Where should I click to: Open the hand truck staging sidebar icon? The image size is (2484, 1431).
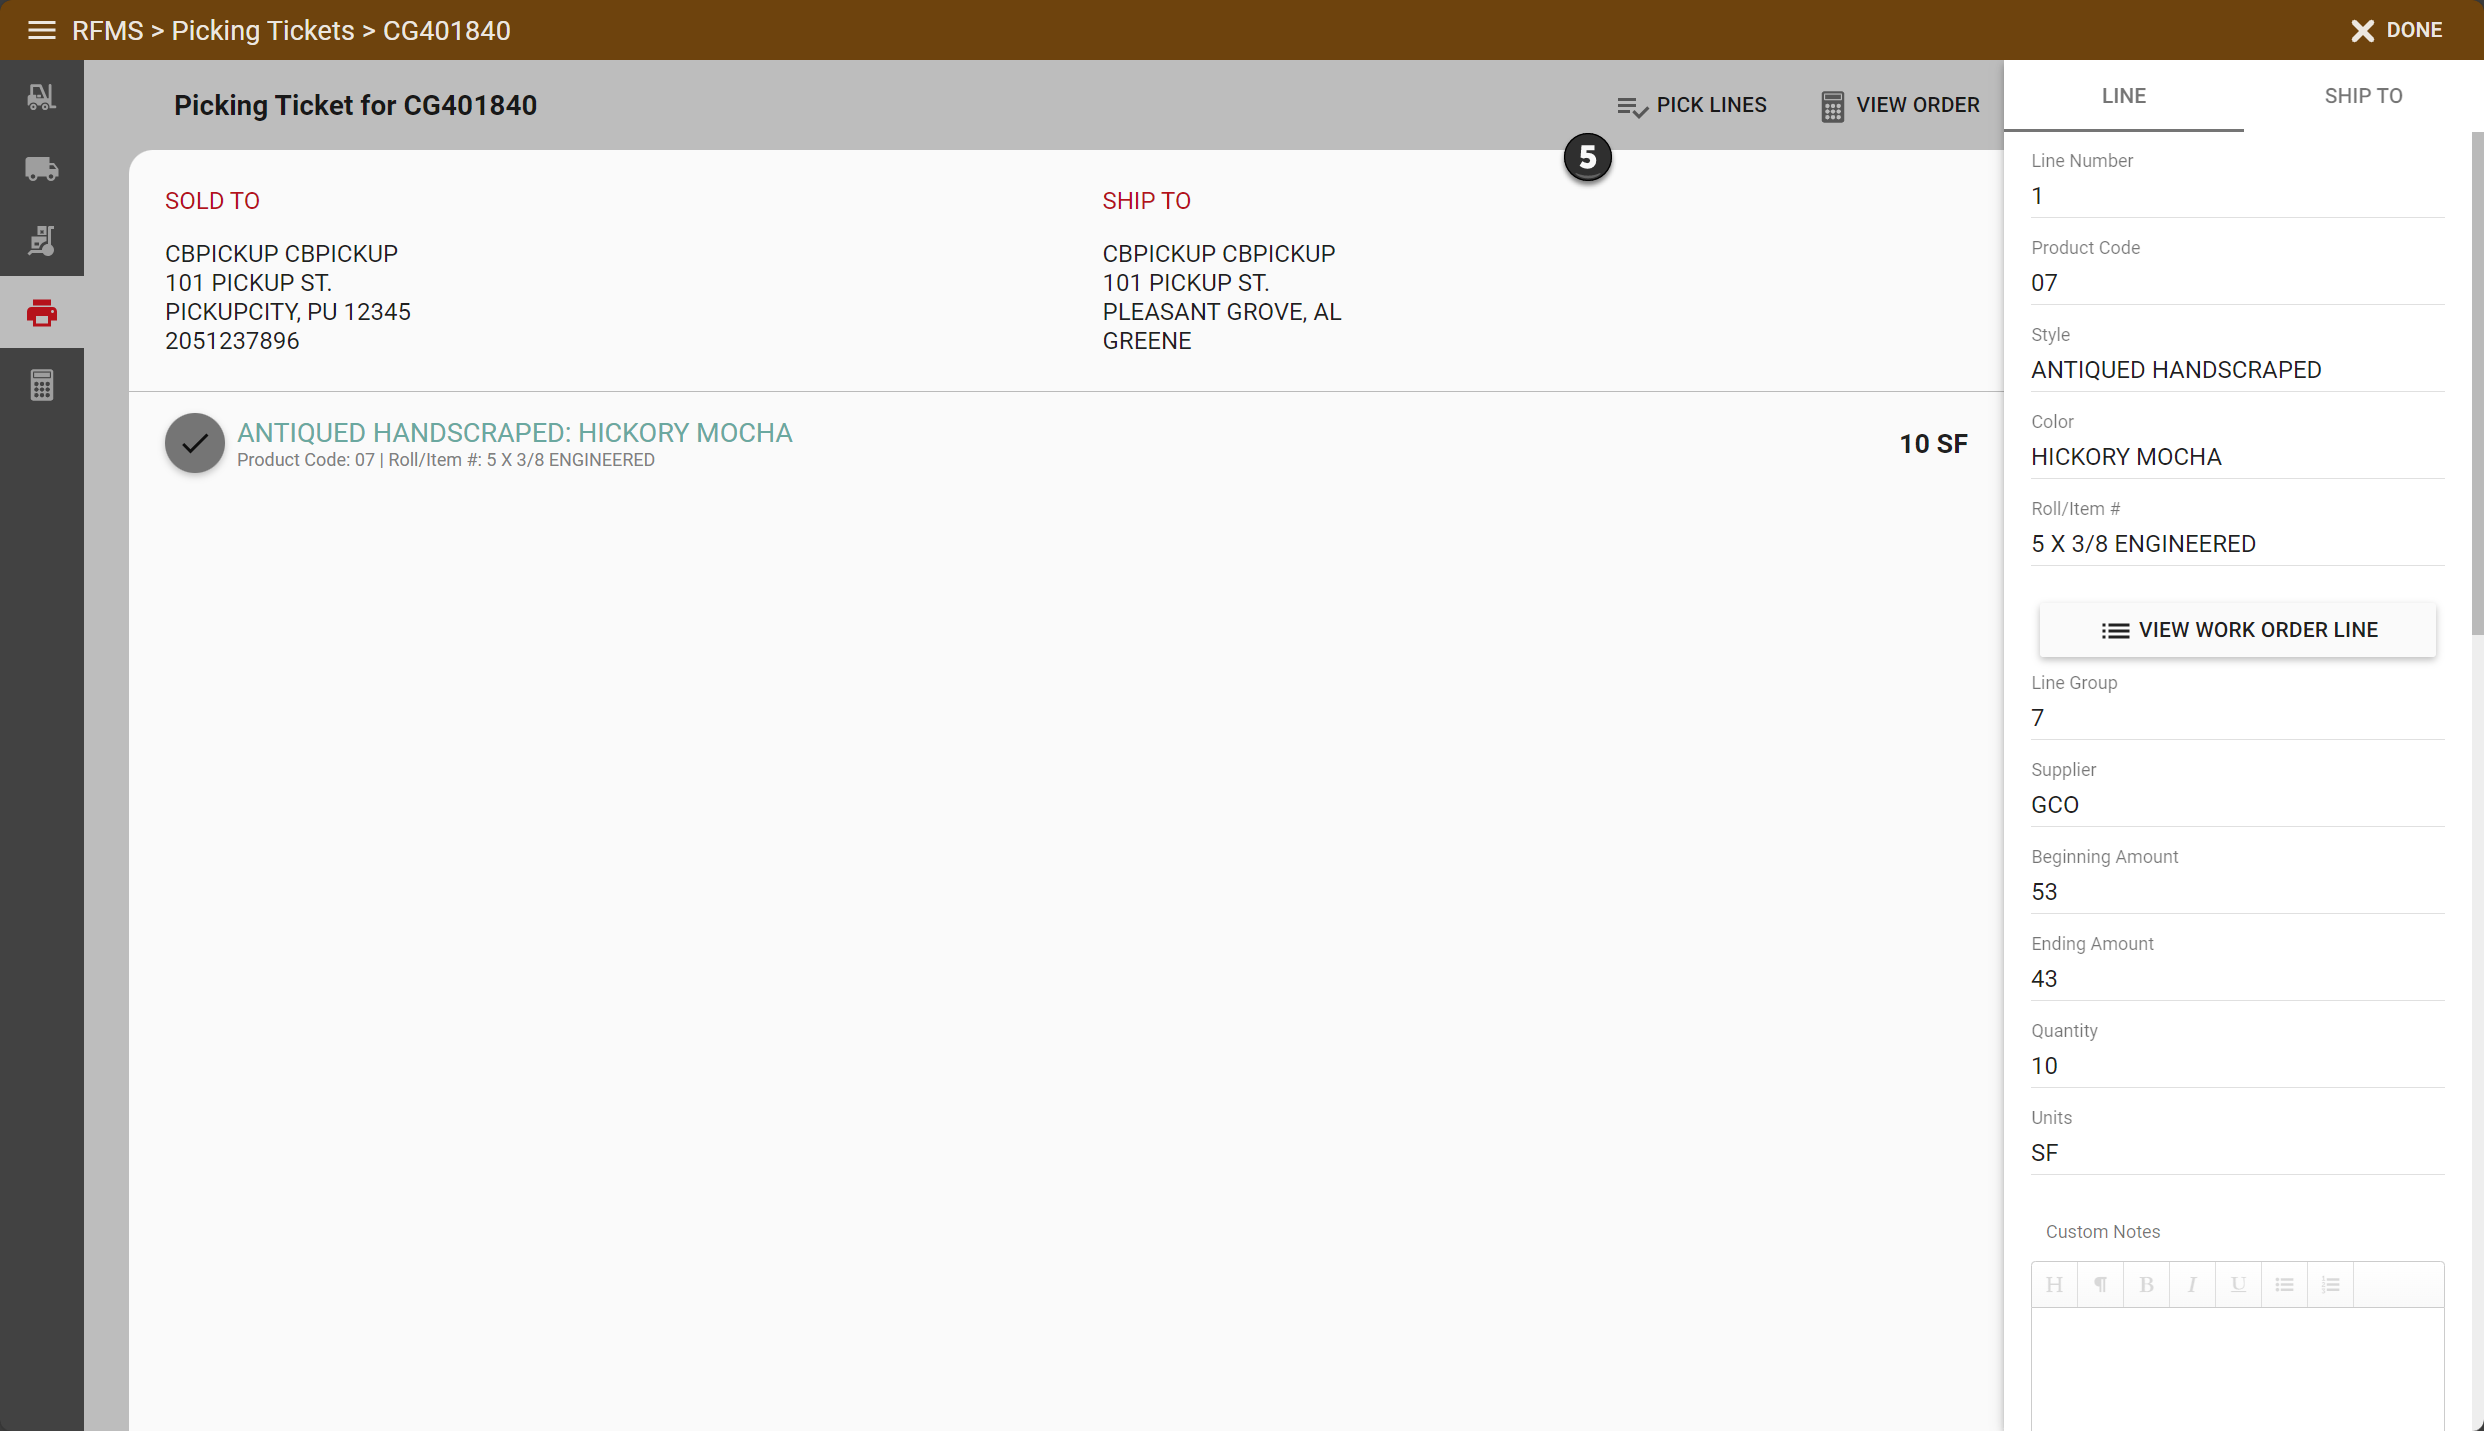pos(41,241)
